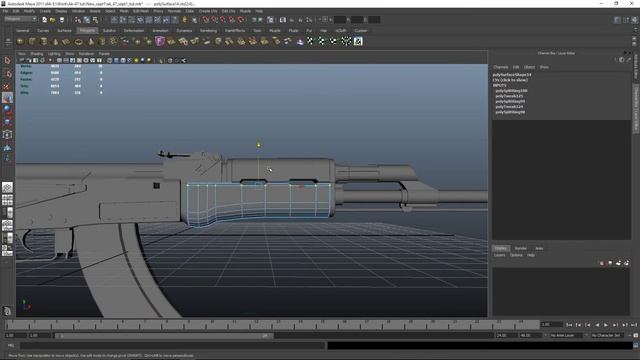Click polySurfaceShape14 node name
Screen dimensions: 640x360
coord(511,75)
